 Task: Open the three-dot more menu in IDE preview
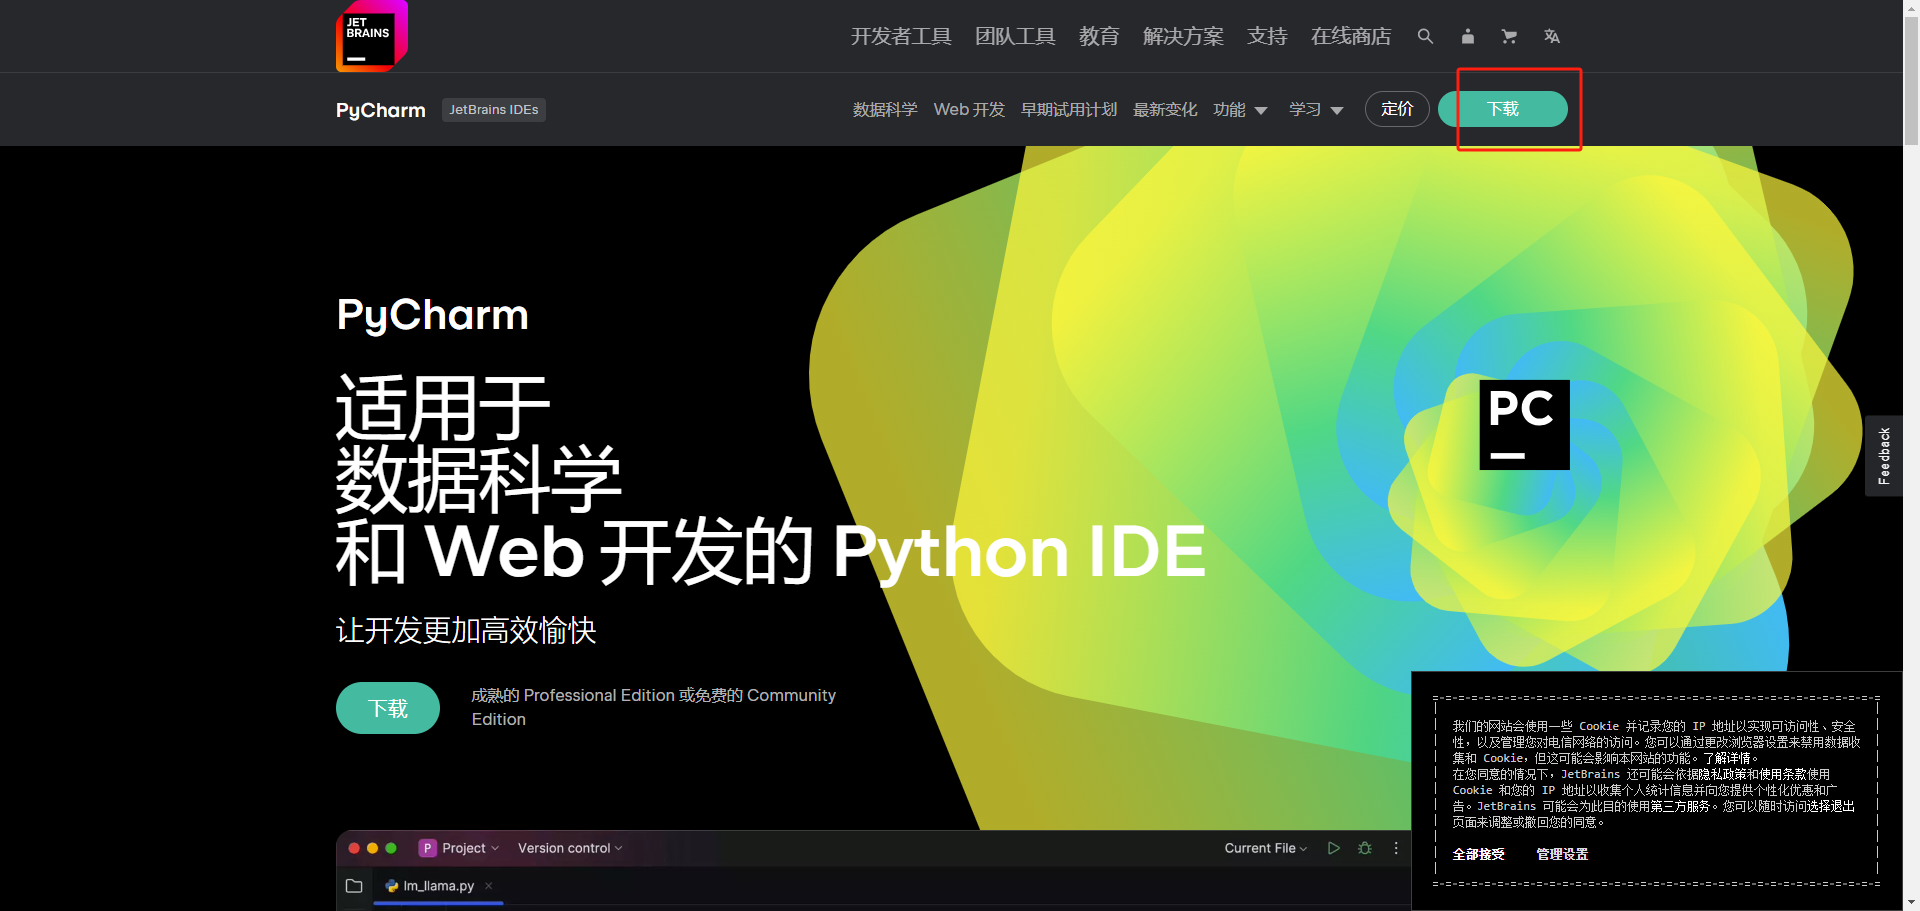[x=1396, y=848]
